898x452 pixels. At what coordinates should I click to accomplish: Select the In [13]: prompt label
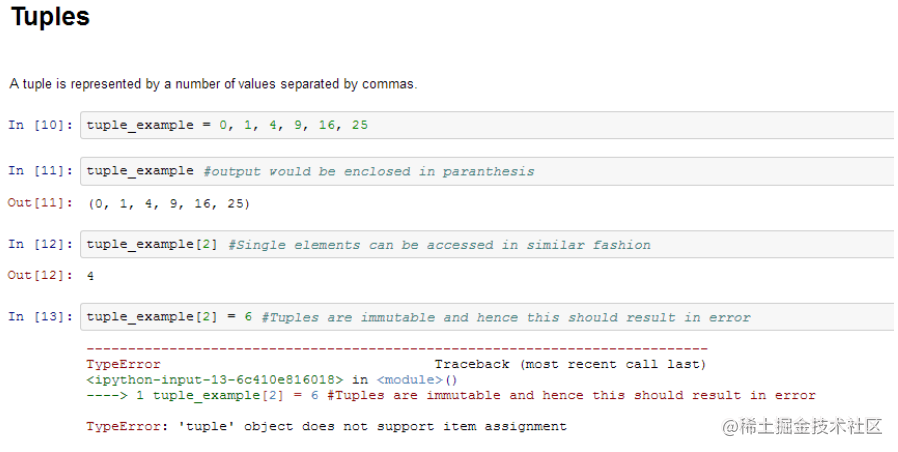click(x=41, y=317)
